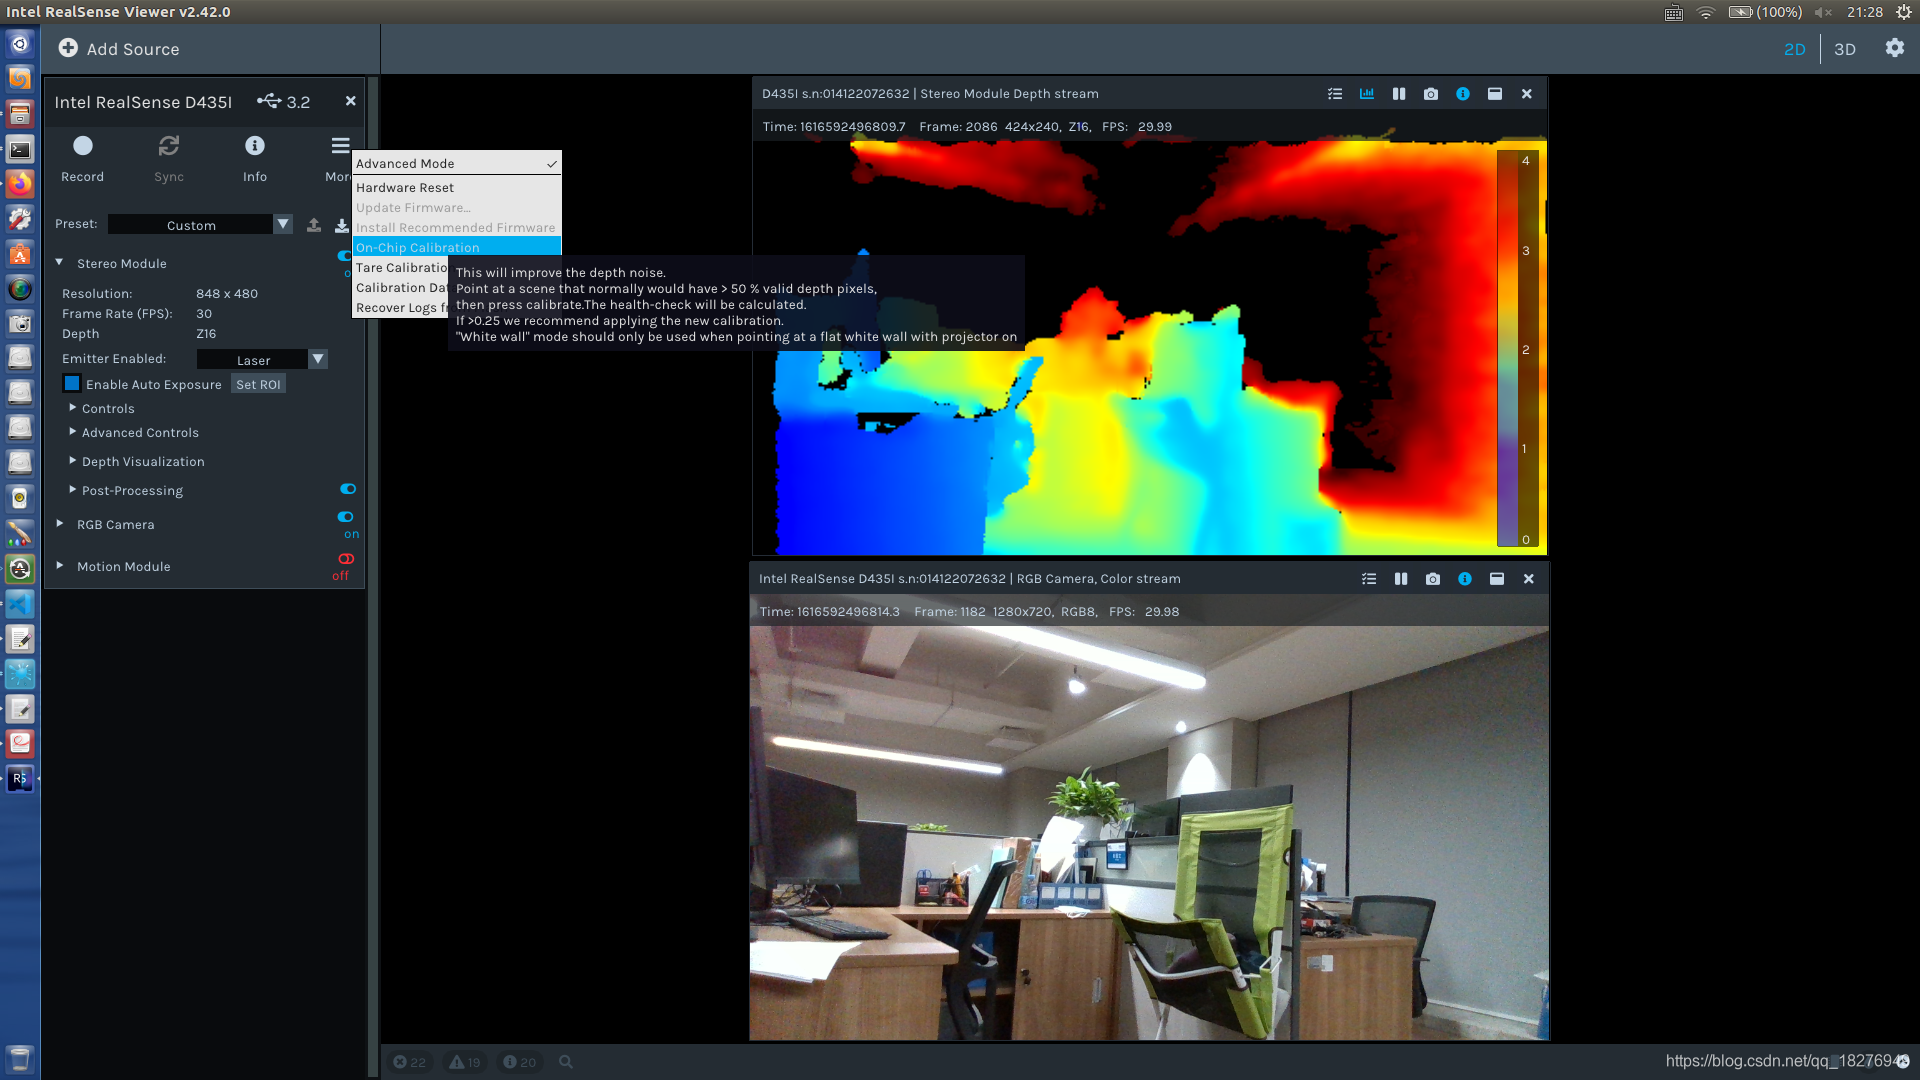Viewport: 1920px width, 1080px height.
Task: Click the Record button icon
Action: [83, 146]
